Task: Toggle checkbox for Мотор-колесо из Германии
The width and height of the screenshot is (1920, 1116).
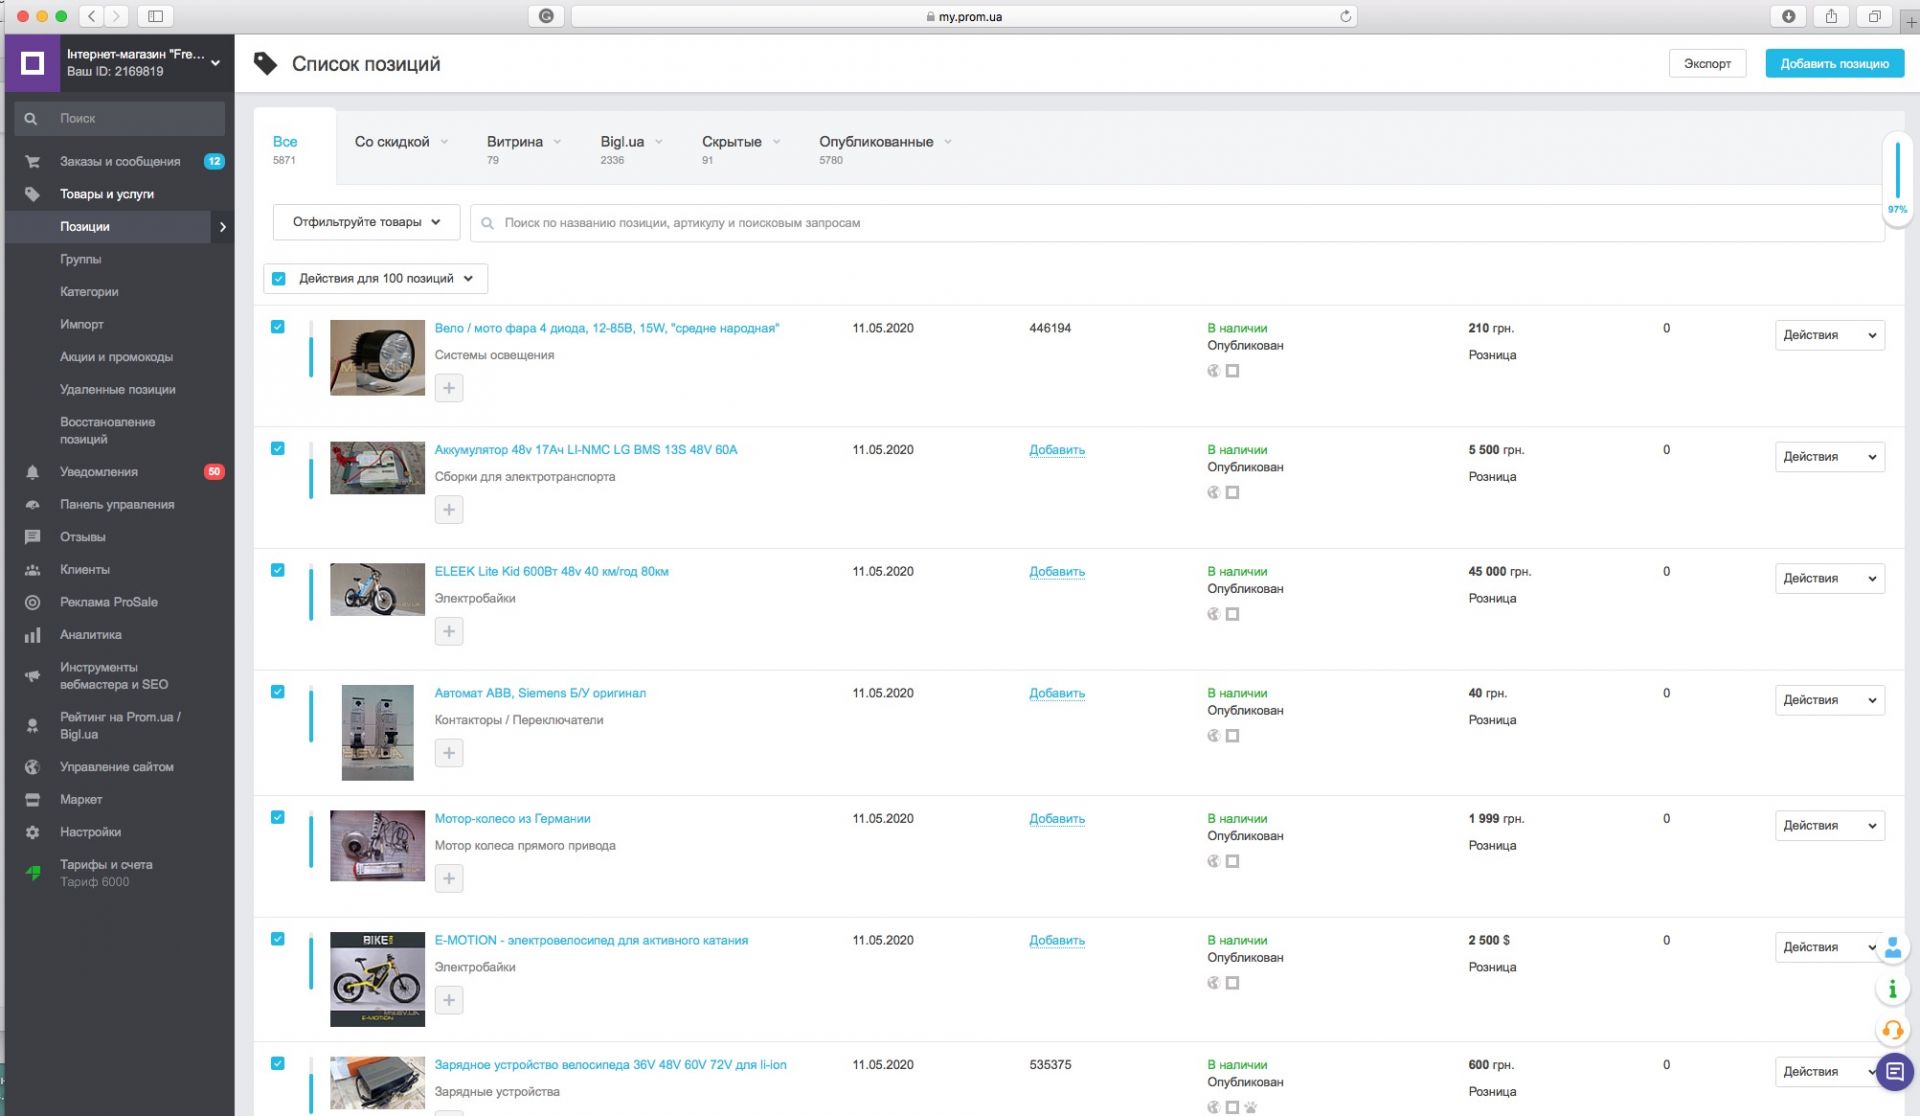Action: coord(278,817)
